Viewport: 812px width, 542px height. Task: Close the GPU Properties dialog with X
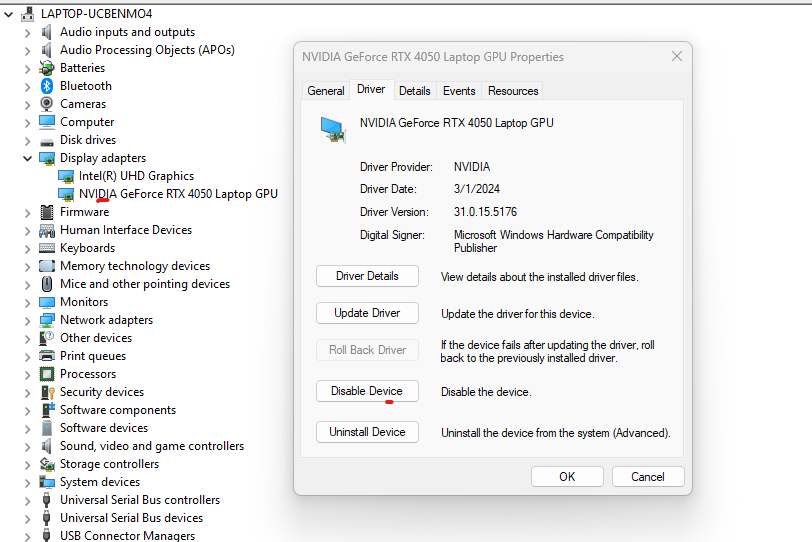point(677,56)
